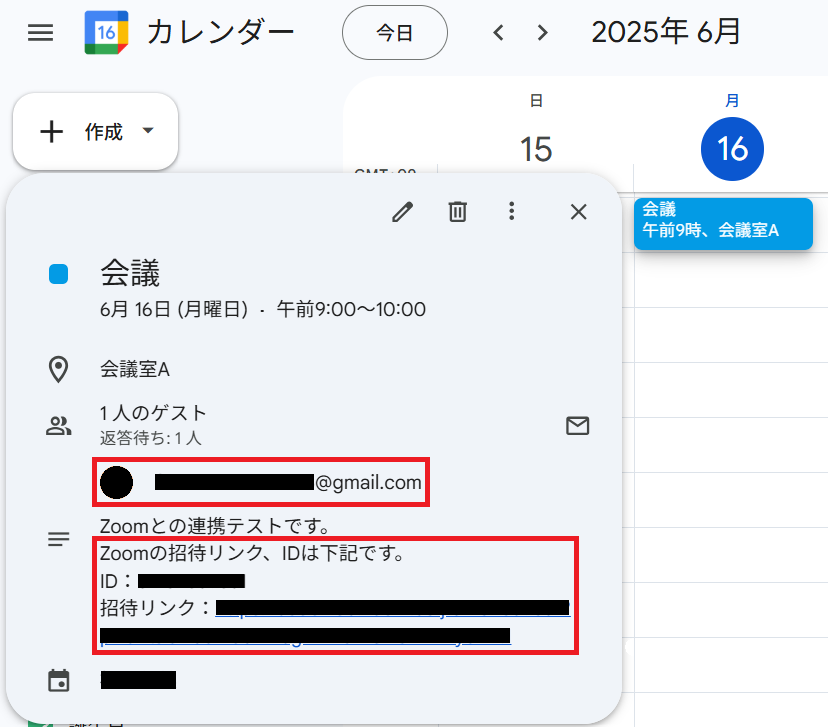Navigate to the previous week arrow
This screenshot has width=828, height=727.
pos(498,33)
